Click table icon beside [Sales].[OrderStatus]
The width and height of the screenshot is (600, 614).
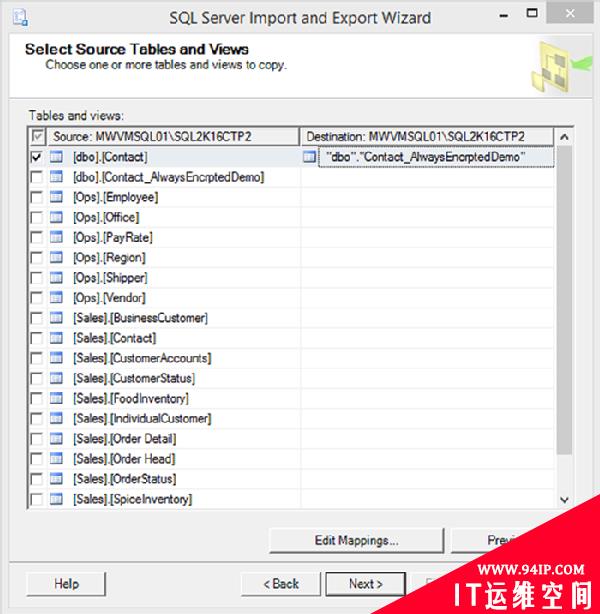click(56, 479)
